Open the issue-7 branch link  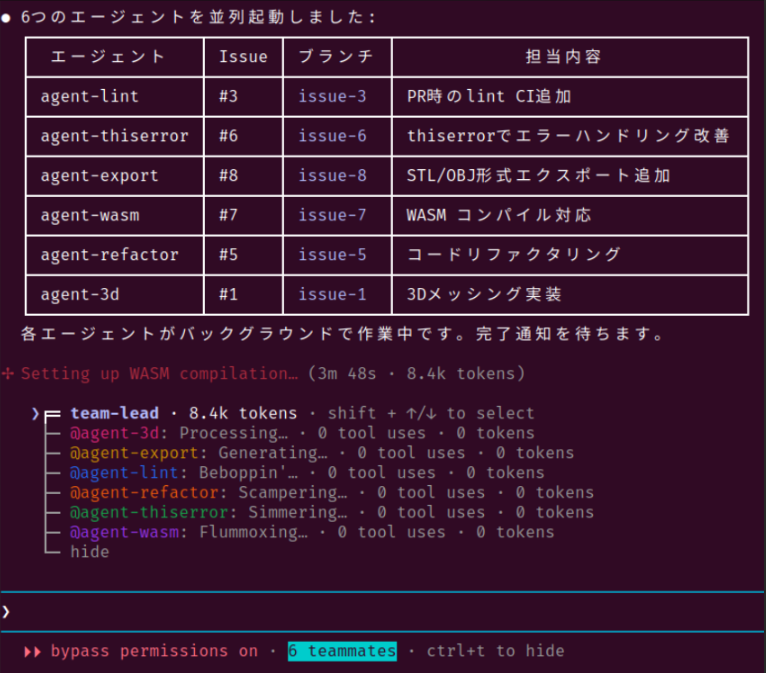click(332, 215)
